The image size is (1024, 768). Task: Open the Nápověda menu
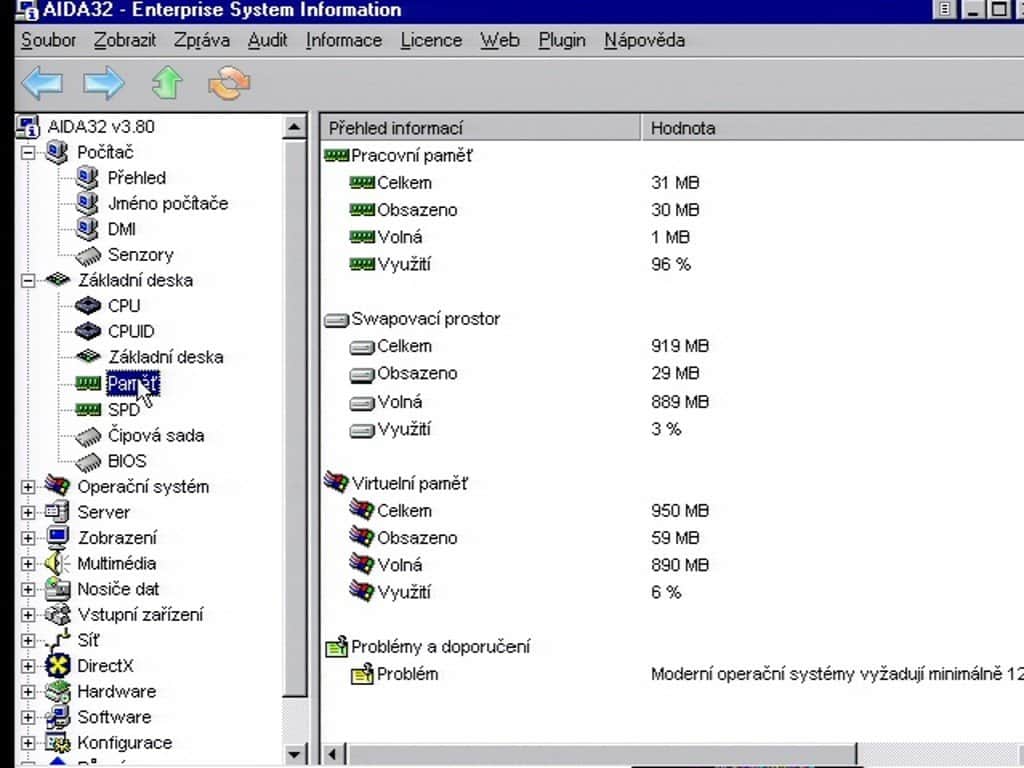(645, 40)
